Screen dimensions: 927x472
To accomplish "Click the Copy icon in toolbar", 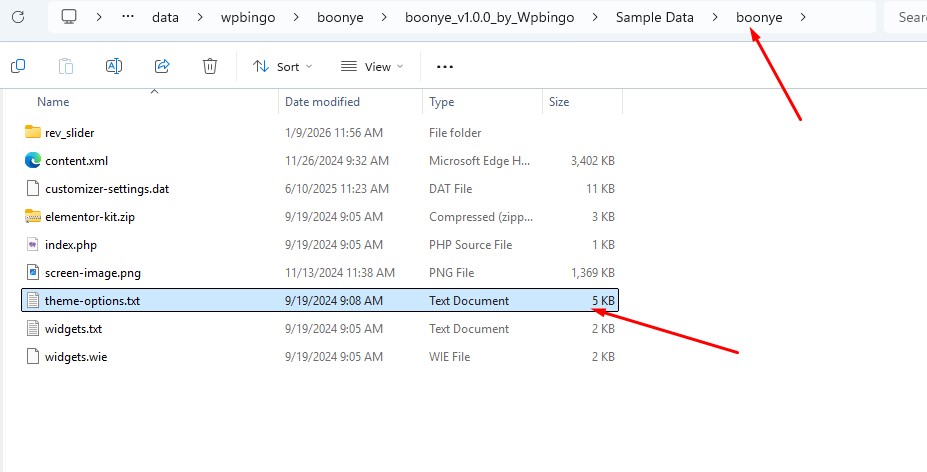I will coord(18,66).
